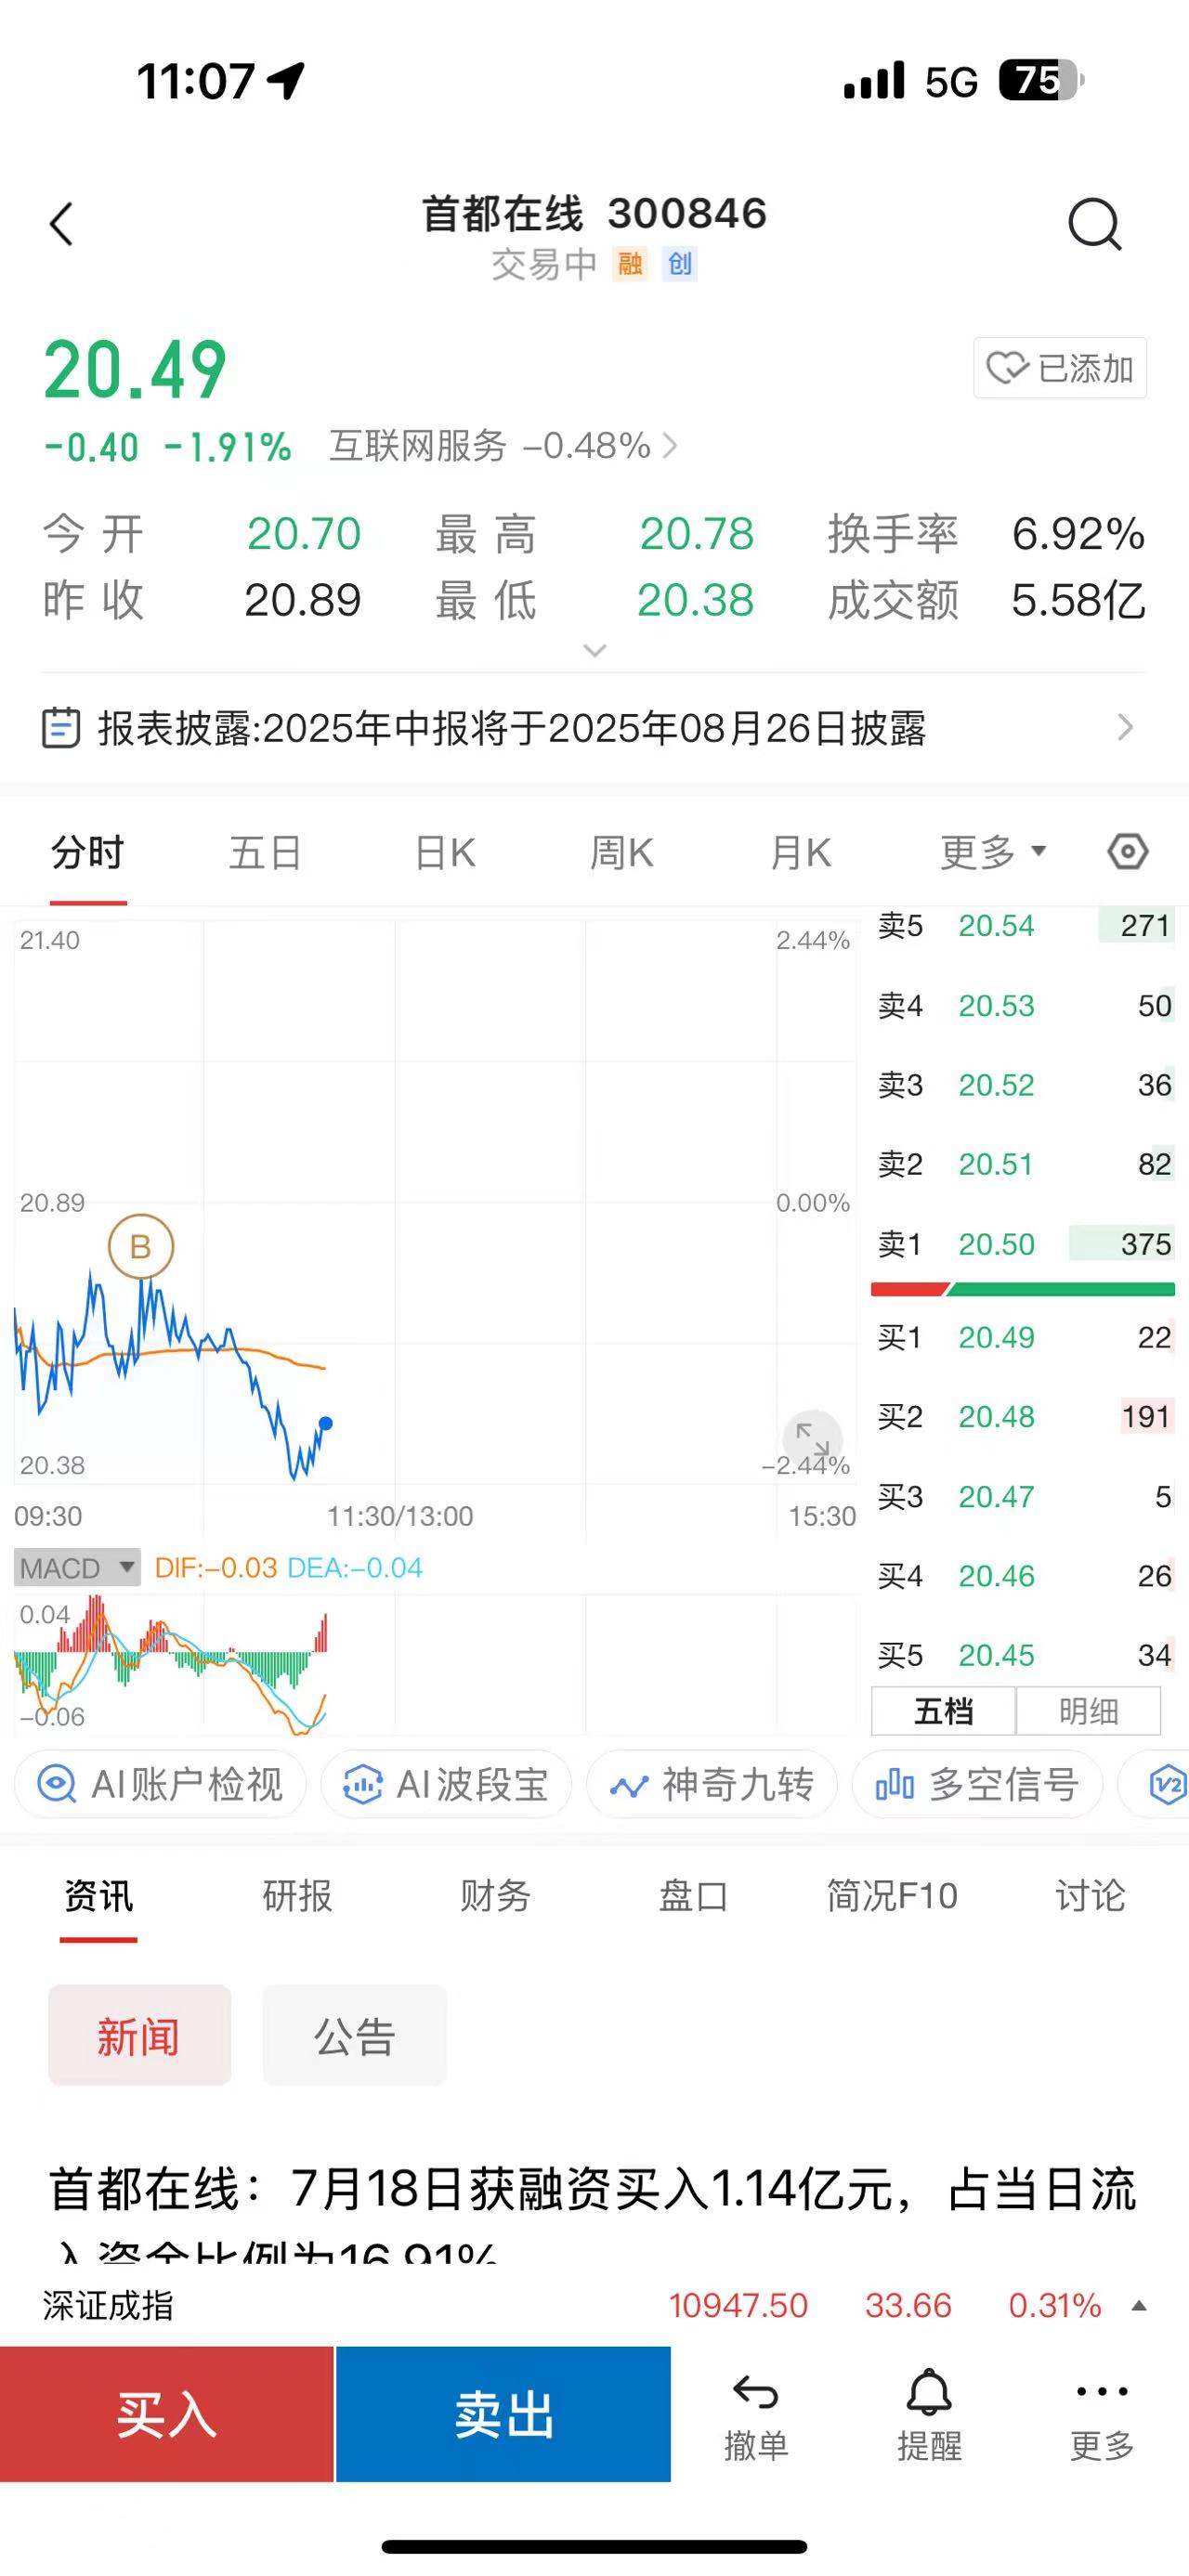This screenshot has width=1189, height=2576.
Task: Tap the 融 margin trading badge
Action: (x=630, y=264)
